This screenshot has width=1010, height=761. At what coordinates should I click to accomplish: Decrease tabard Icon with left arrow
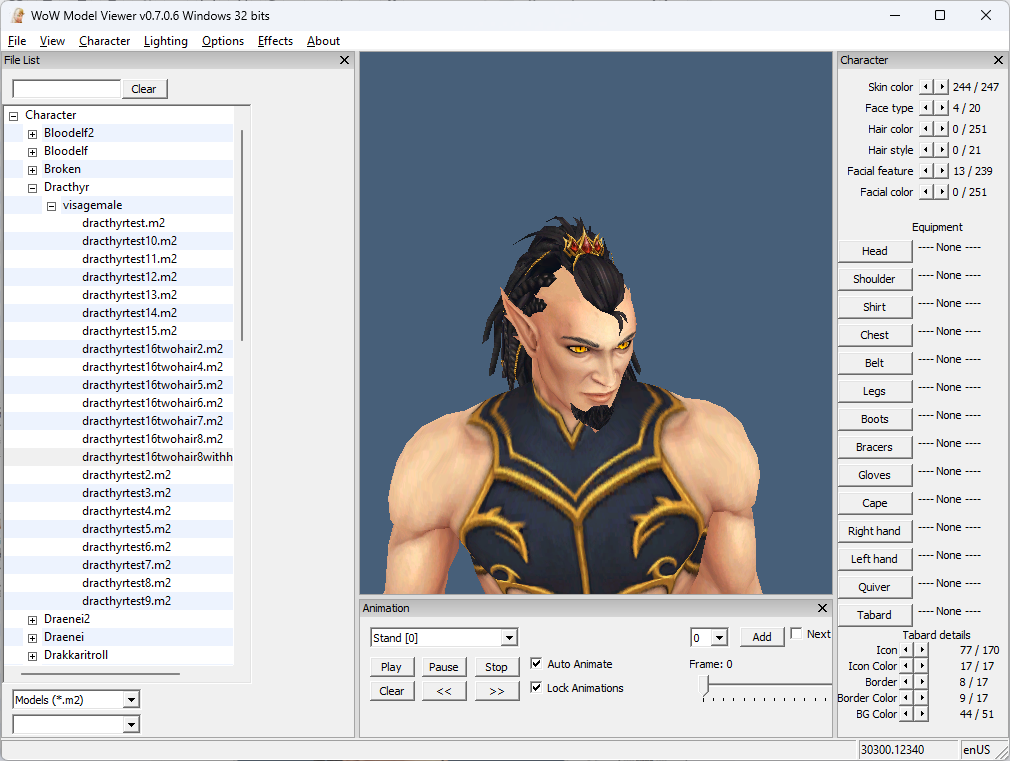tap(907, 650)
